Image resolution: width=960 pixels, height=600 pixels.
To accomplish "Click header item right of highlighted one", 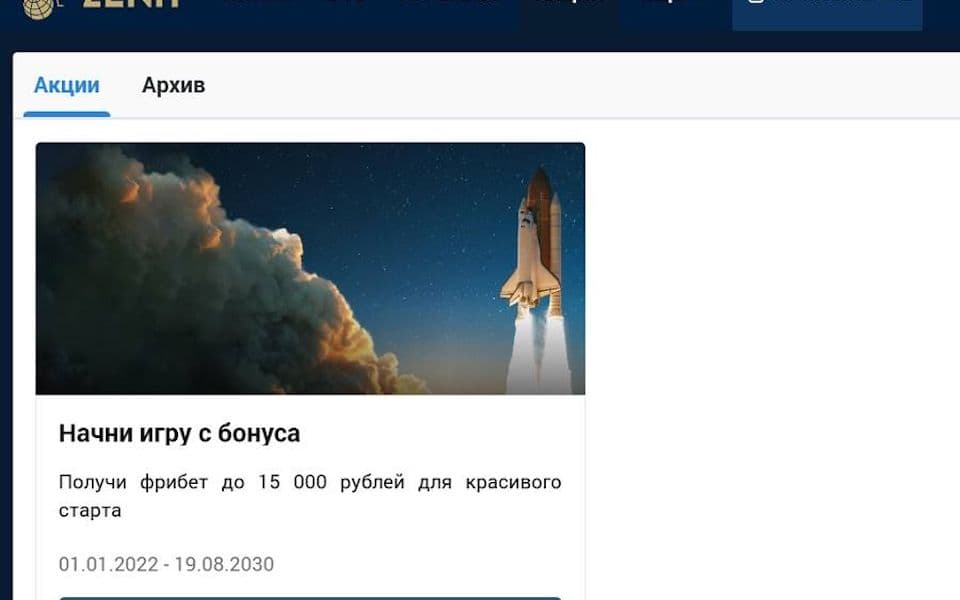I will pos(661,6).
